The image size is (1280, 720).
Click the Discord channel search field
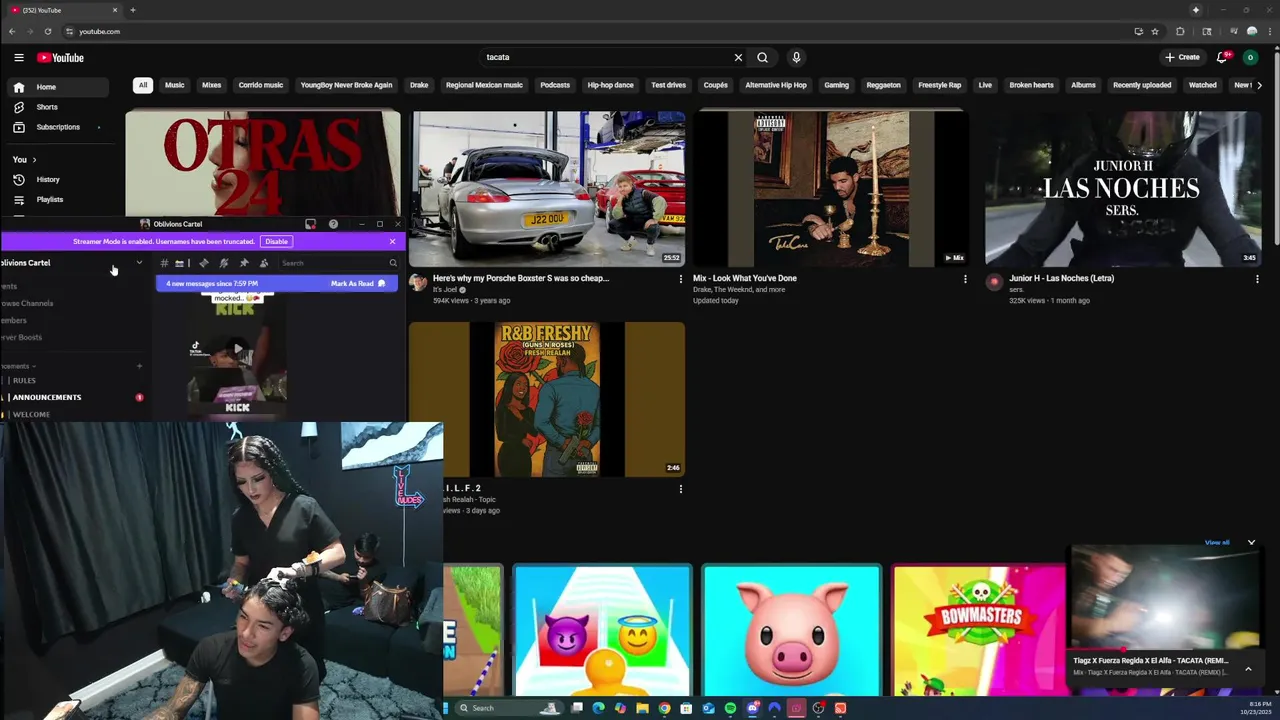pyautogui.click(x=338, y=263)
